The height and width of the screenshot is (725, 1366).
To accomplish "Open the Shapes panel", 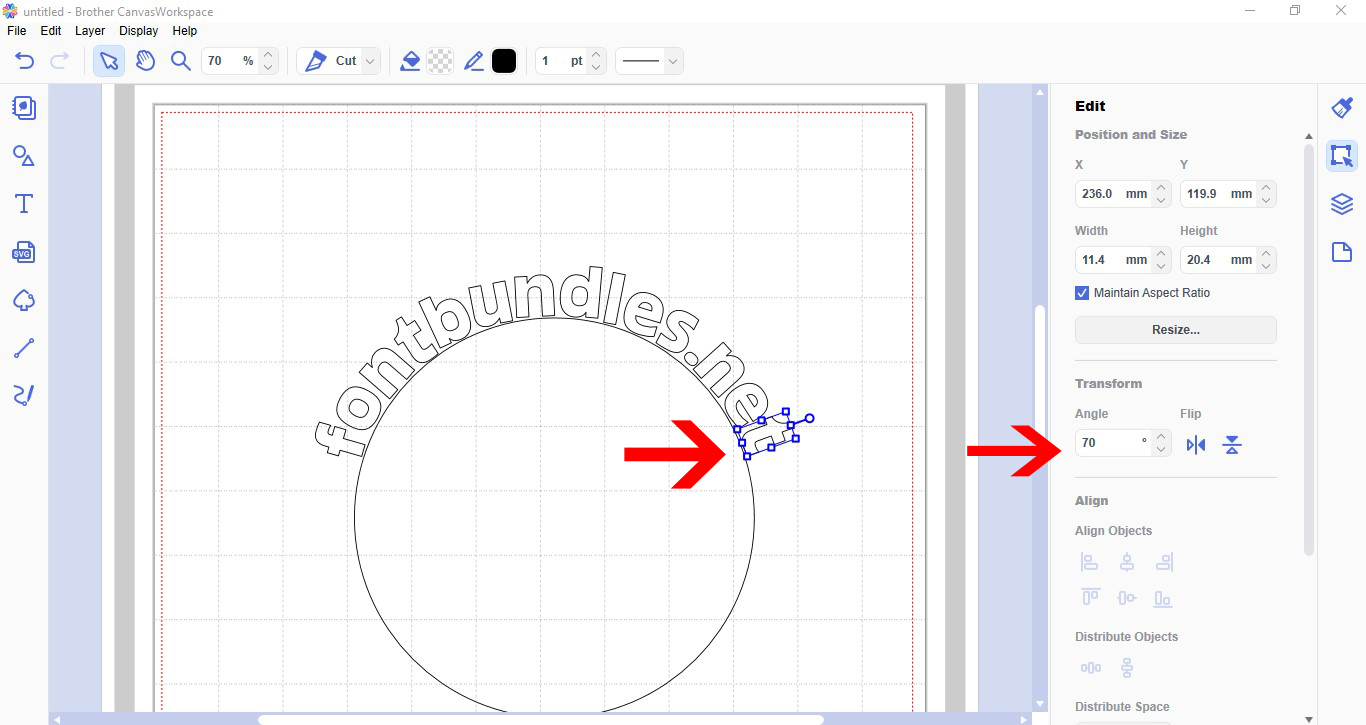I will pyautogui.click(x=24, y=156).
